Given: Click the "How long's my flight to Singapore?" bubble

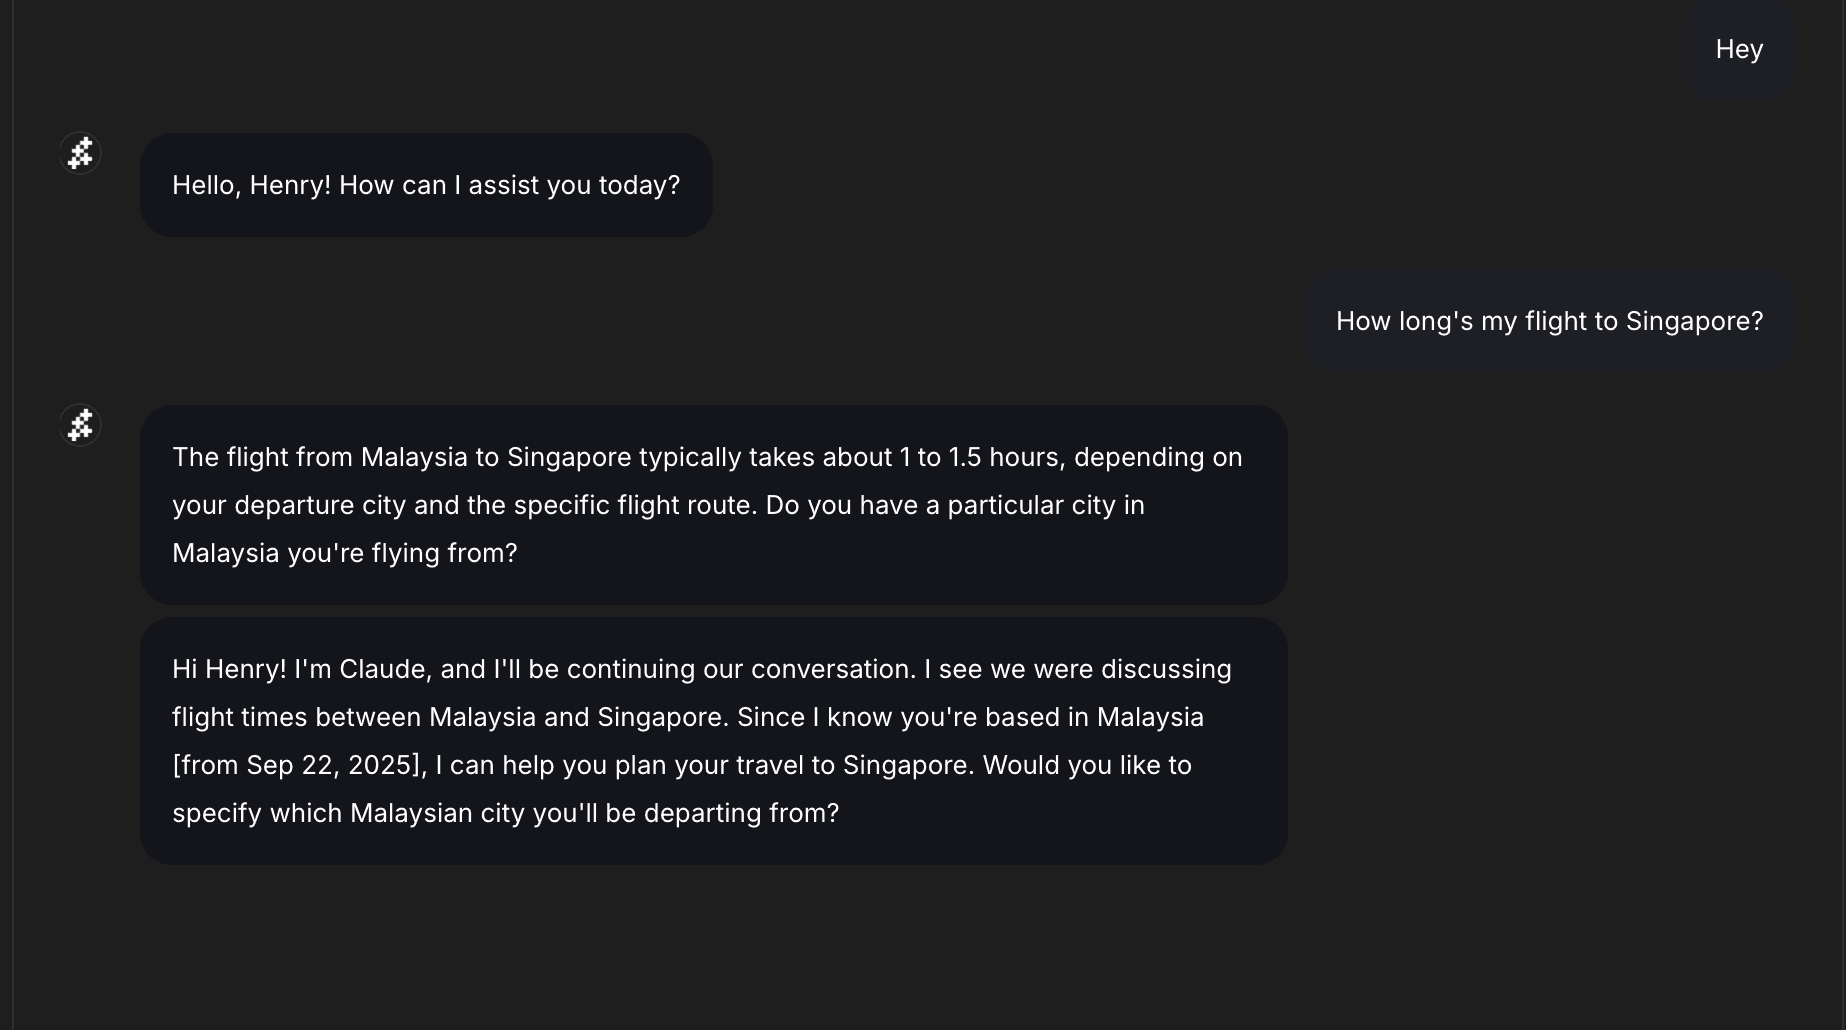Looking at the screenshot, I should (x=1548, y=321).
